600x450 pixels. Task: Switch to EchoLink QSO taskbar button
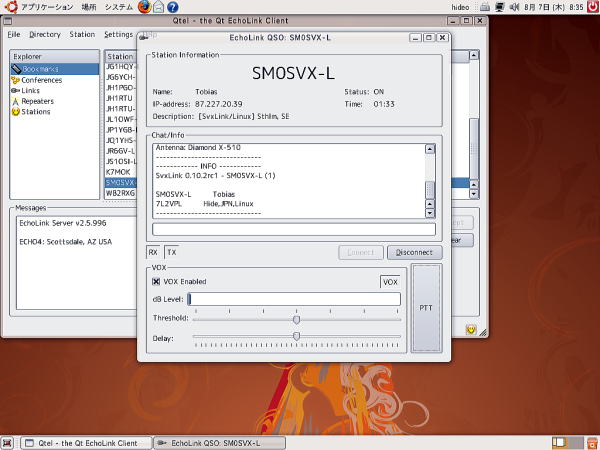[220, 443]
